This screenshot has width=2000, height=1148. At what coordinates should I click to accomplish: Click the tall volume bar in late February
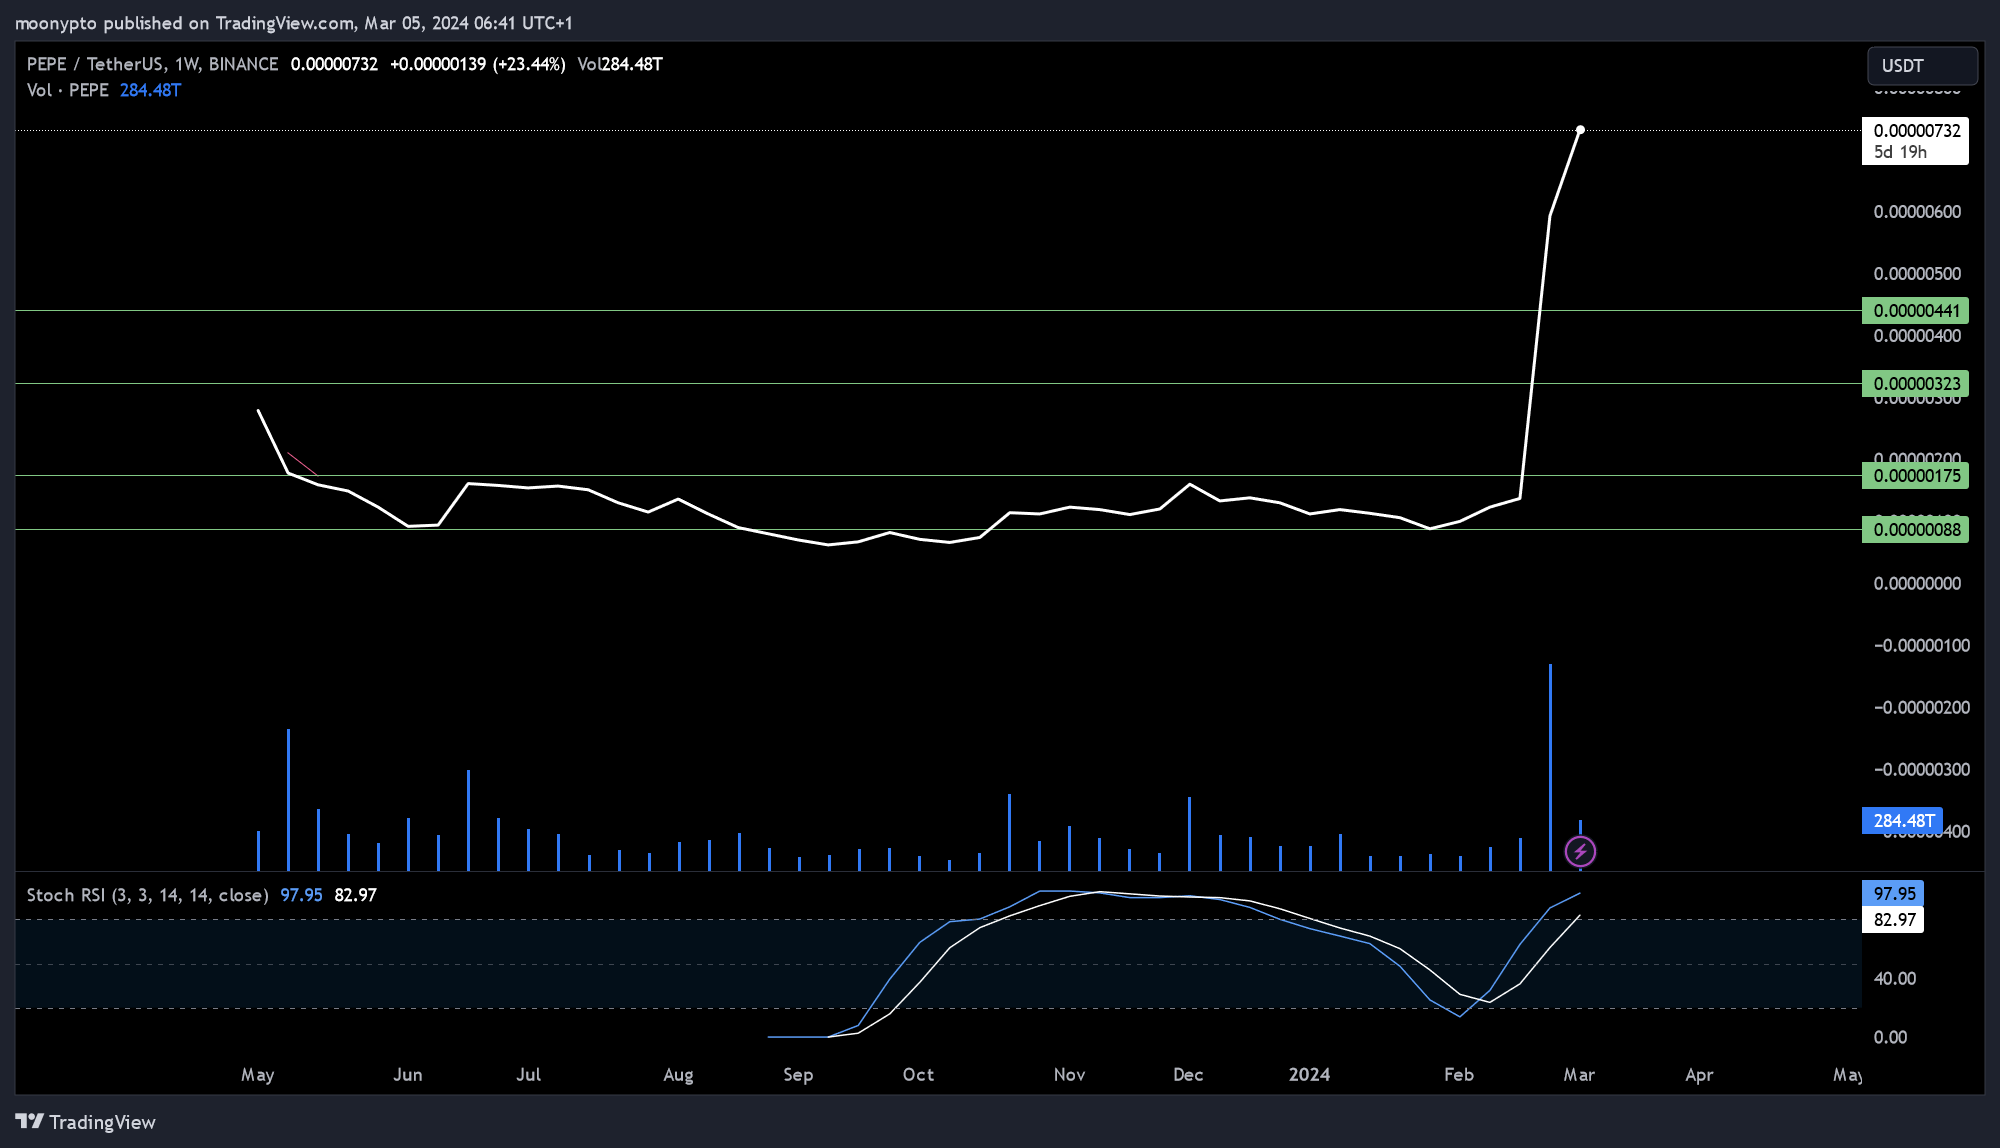point(1550,767)
